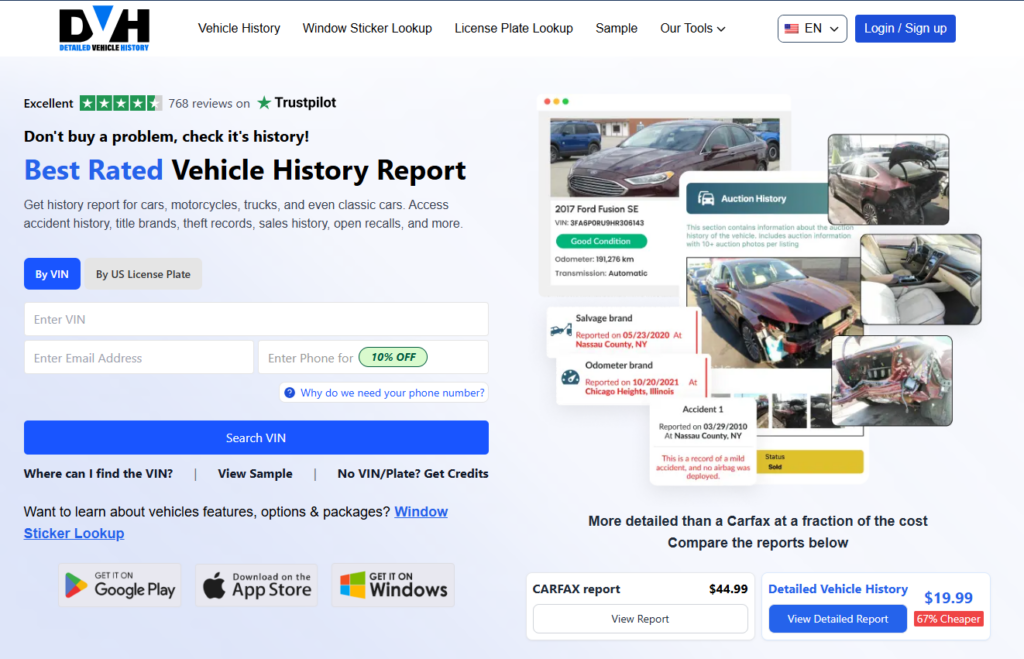The image size is (1024, 659).
Task: Open the Vehicle History menu item
Action: 239,29
